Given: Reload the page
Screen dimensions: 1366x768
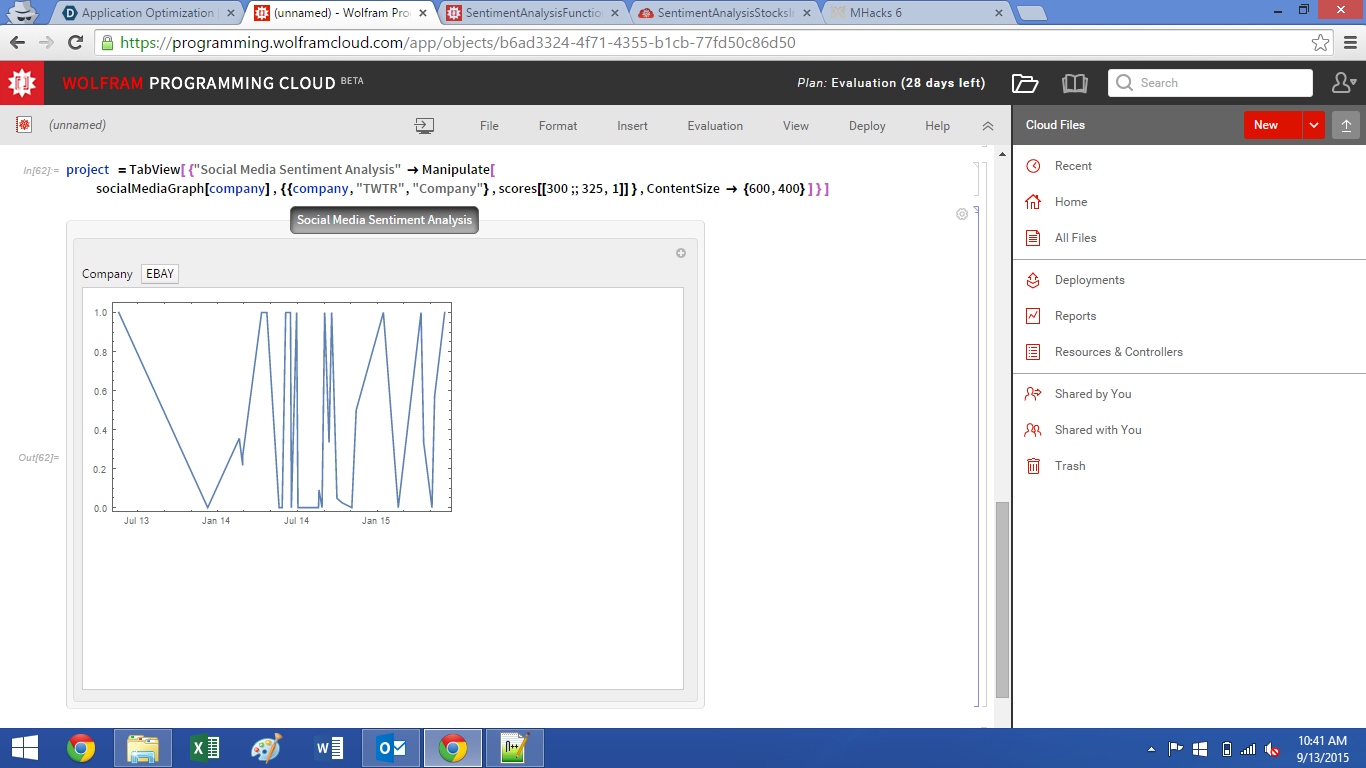Looking at the screenshot, I should pos(75,43).
